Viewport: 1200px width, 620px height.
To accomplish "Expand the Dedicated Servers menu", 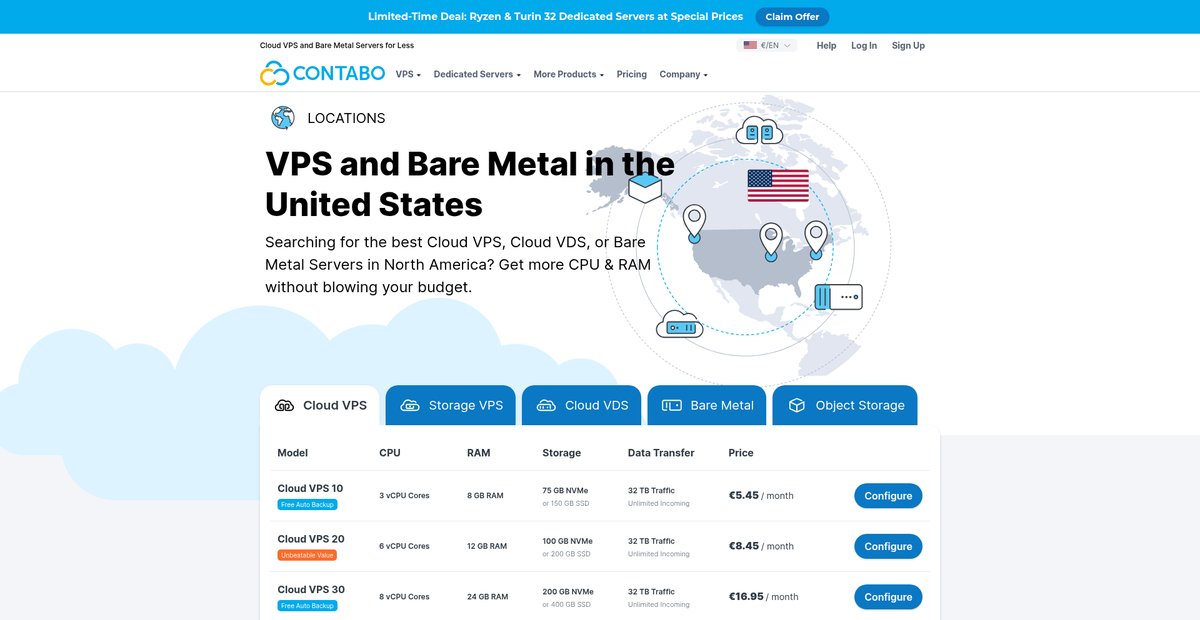I will 477,74.
